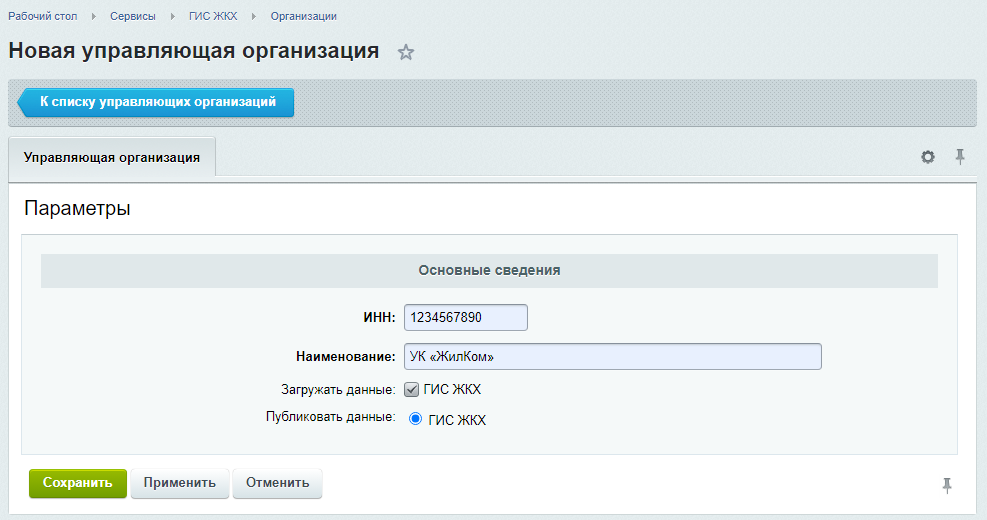The width and height of the screenshot is (987, 520).
Task: Go back via К списку управляющих организаций
Action: coord(157,102)
